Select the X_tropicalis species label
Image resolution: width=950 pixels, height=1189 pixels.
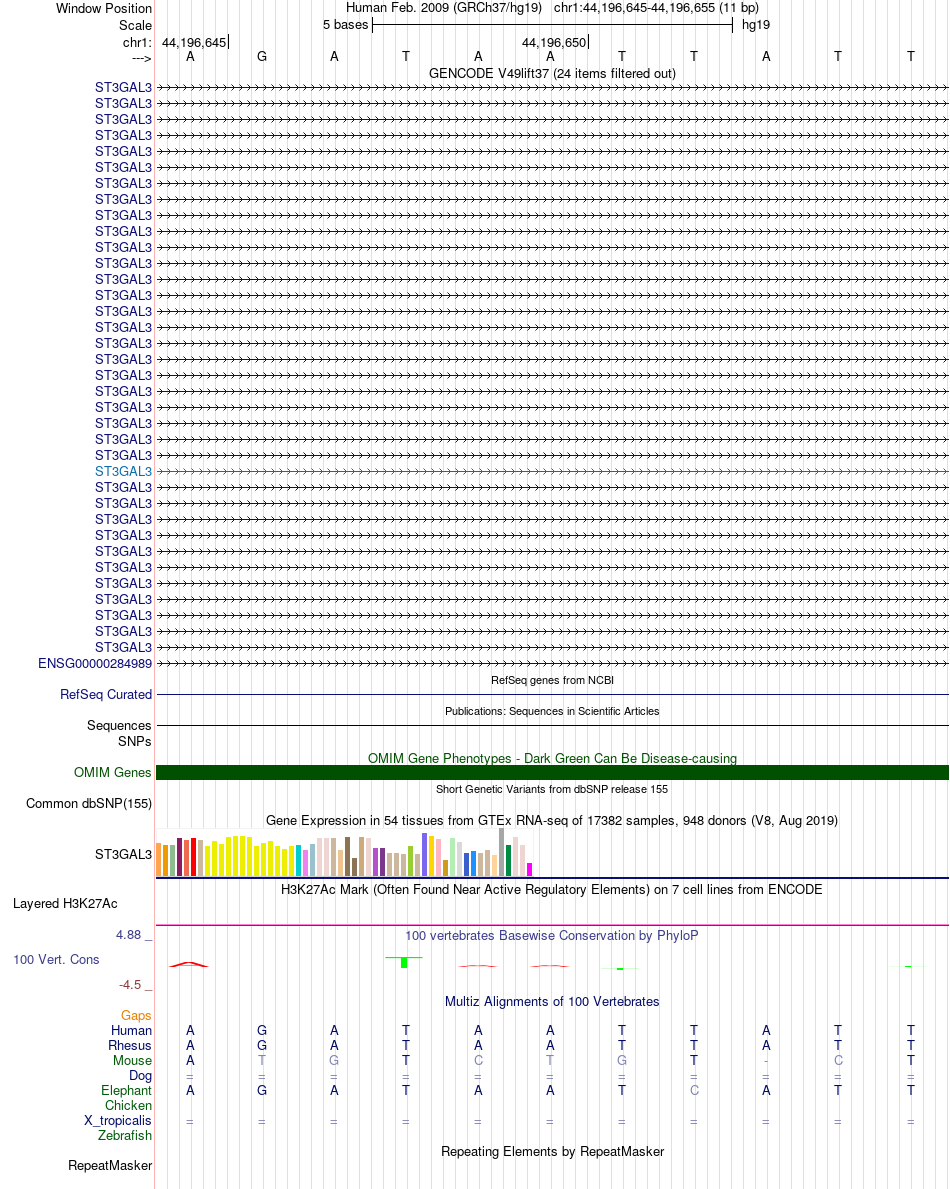118,1121
